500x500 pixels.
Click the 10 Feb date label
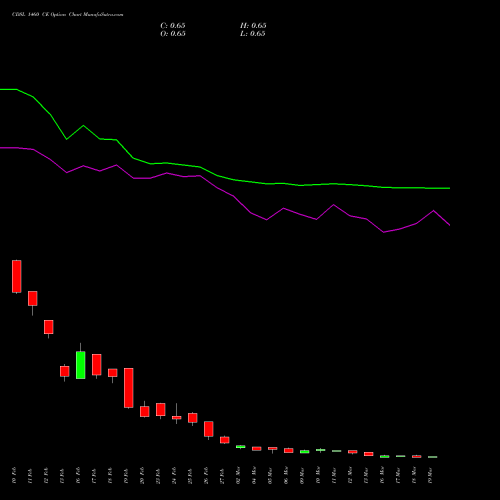(x=14, y=475)
